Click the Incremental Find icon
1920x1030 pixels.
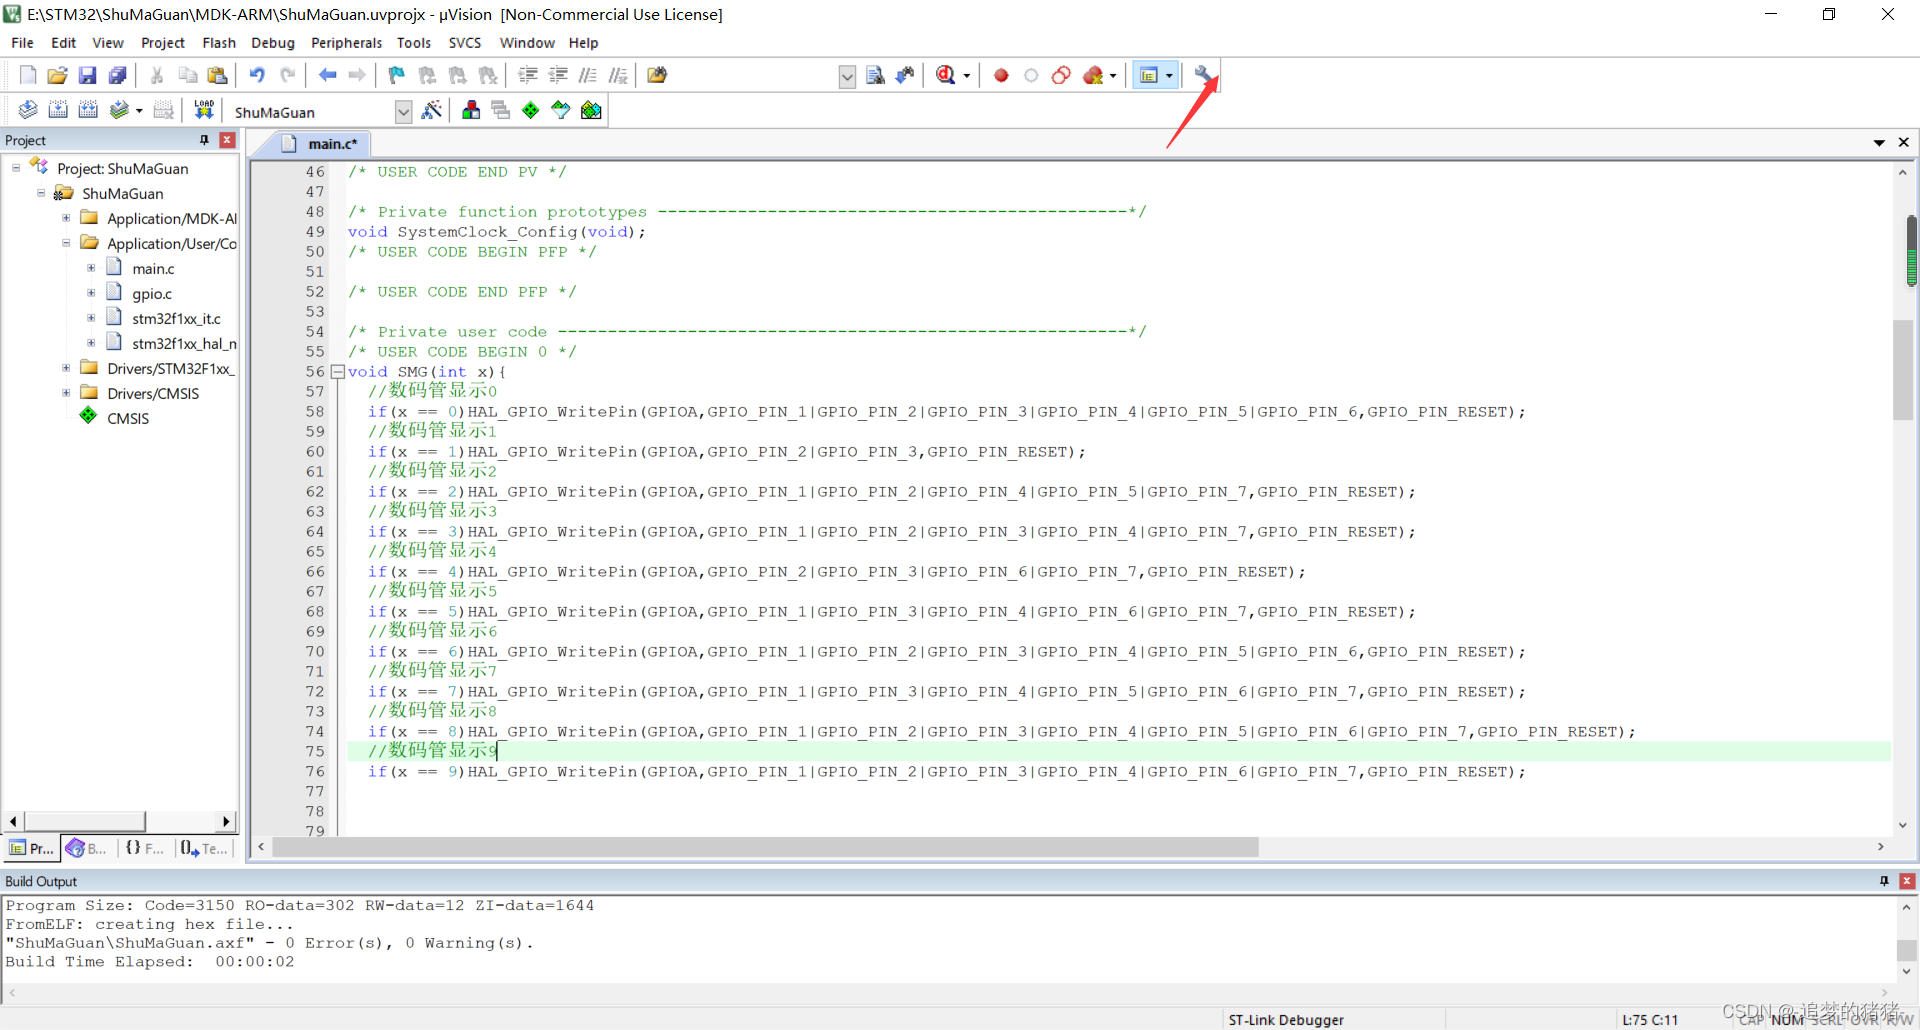coord(905,75)
